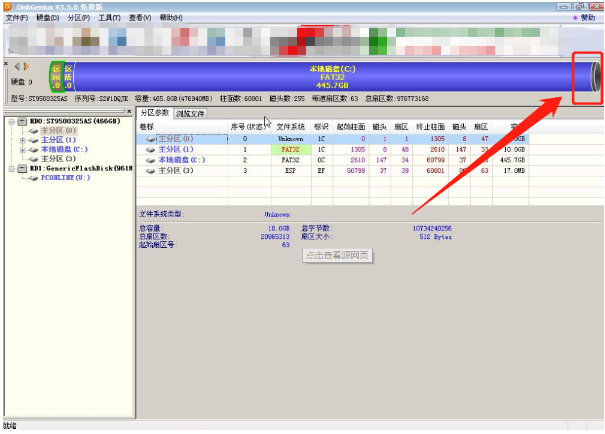Viewport: 605px width, 434px height.
Task: Click the ESP file system cell
Action: click(291, 171)
